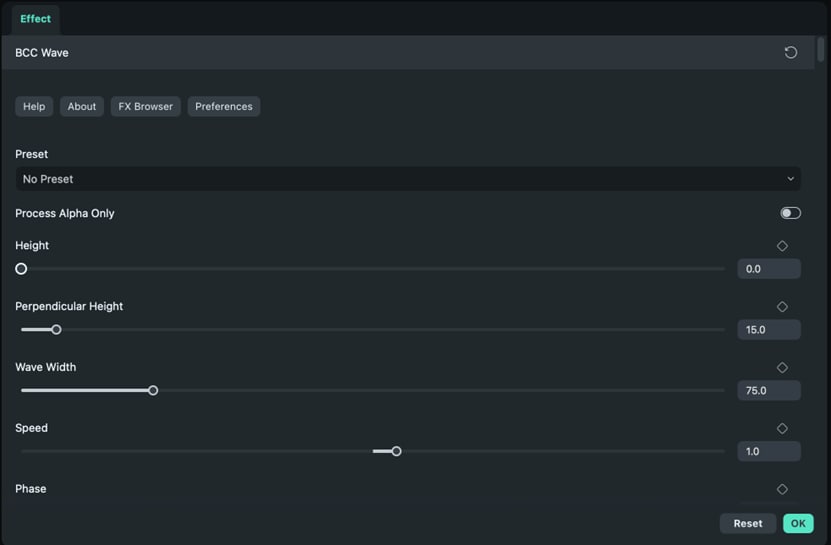The image size is (831, 545).
Task: Click the BCC Wave reset arrow icon
Action: (790, 52)
